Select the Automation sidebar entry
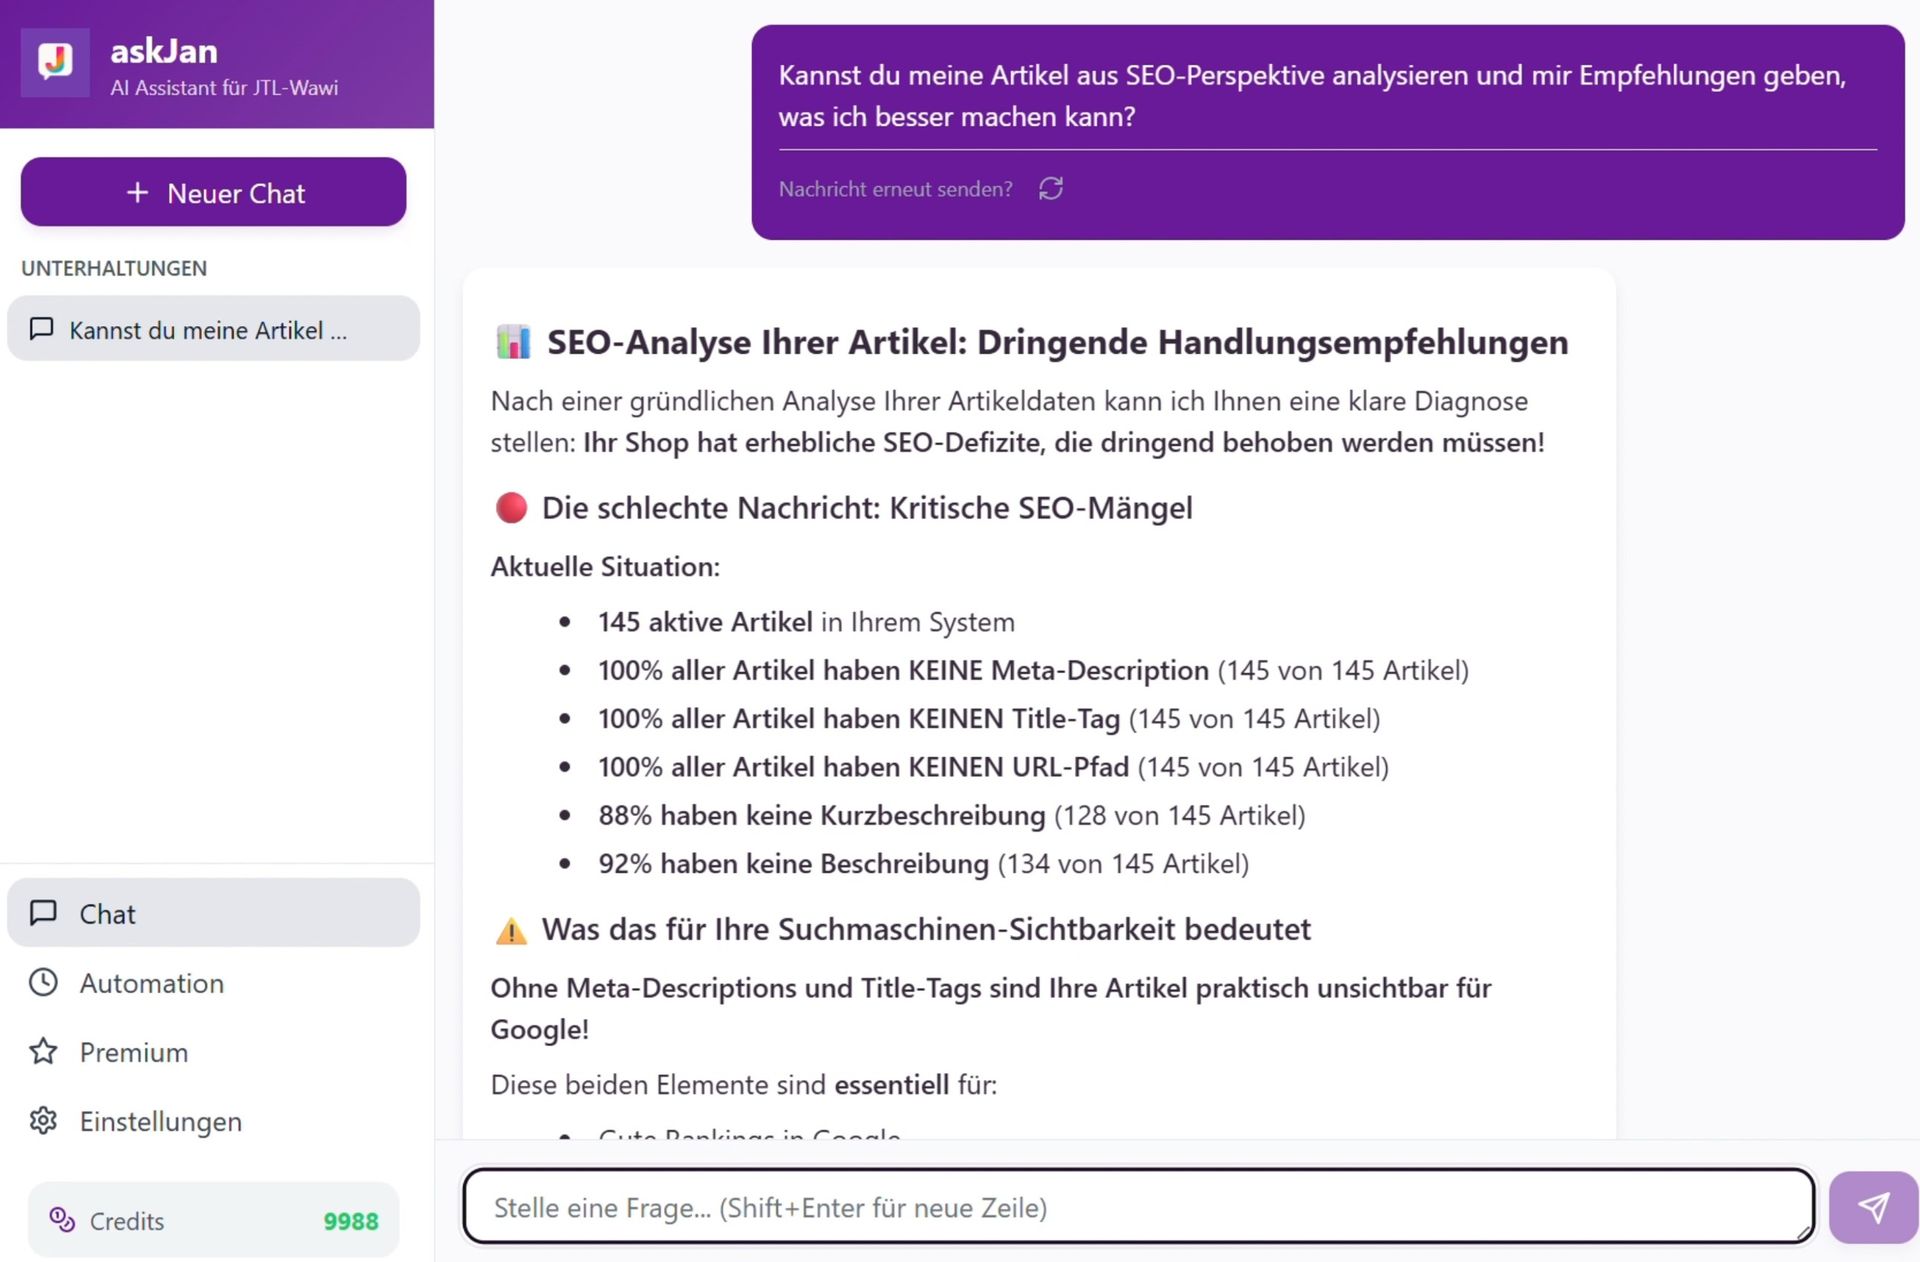This screenshot has height=1262, width=1920. [151, 983]
